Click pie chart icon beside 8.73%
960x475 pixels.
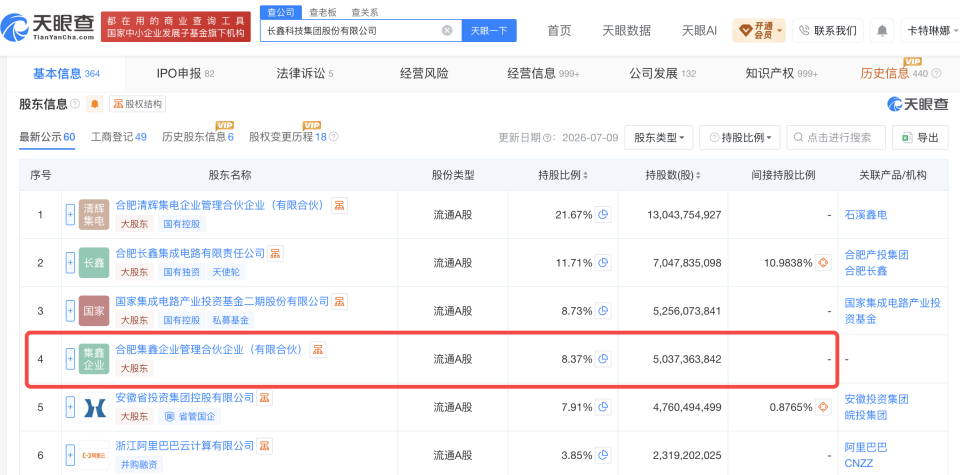tap(604, 310)
